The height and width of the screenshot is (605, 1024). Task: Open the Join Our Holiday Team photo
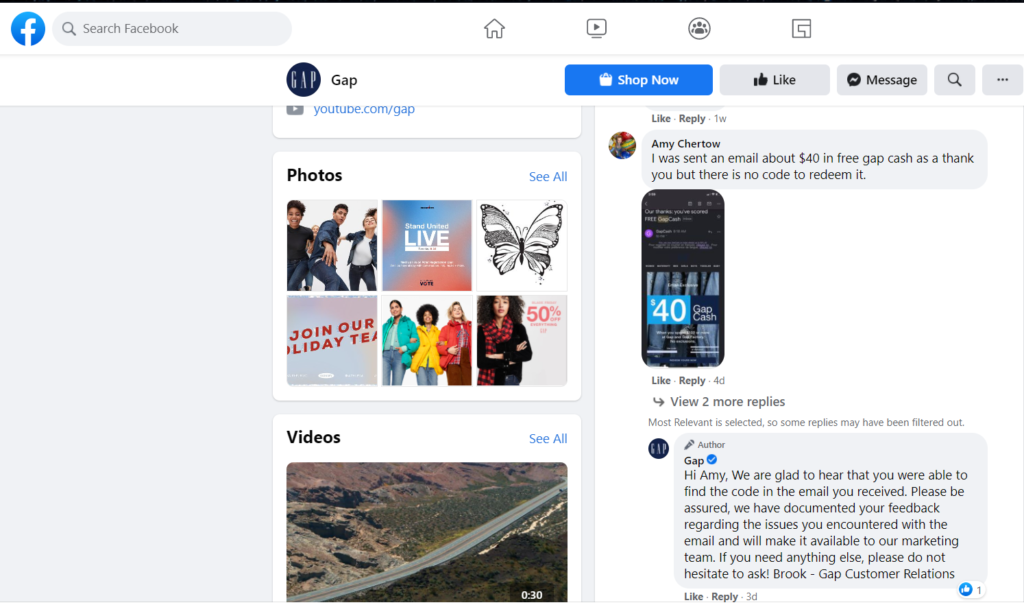[x=332, y=340]
